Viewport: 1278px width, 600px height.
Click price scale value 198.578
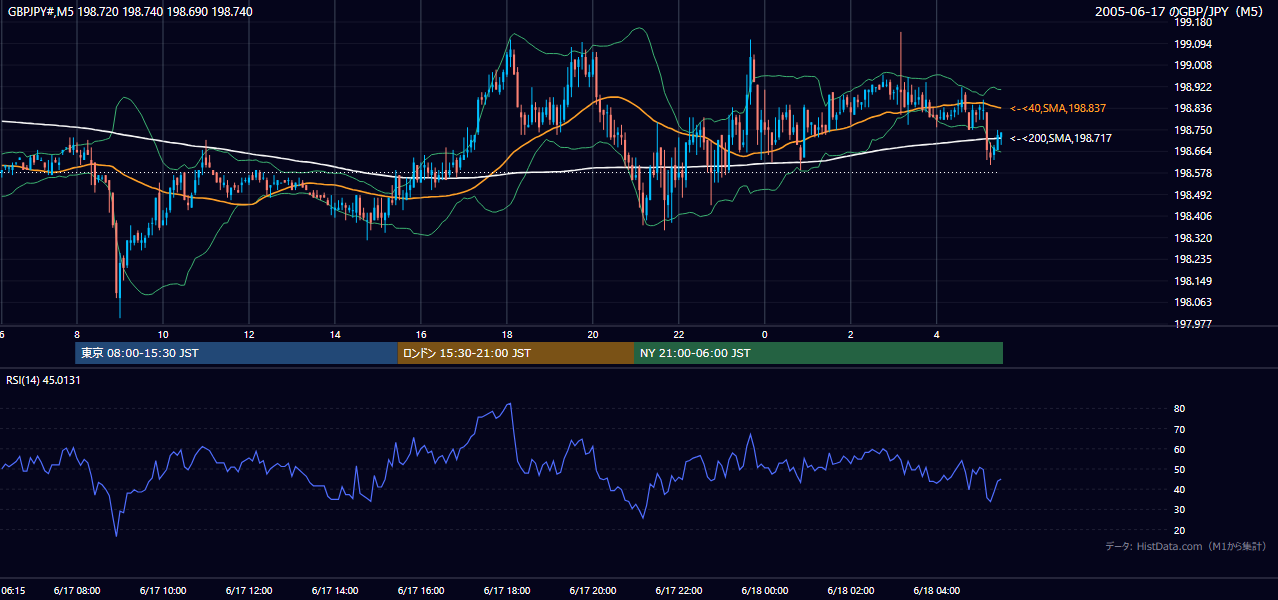click(x=1193, y=173)
